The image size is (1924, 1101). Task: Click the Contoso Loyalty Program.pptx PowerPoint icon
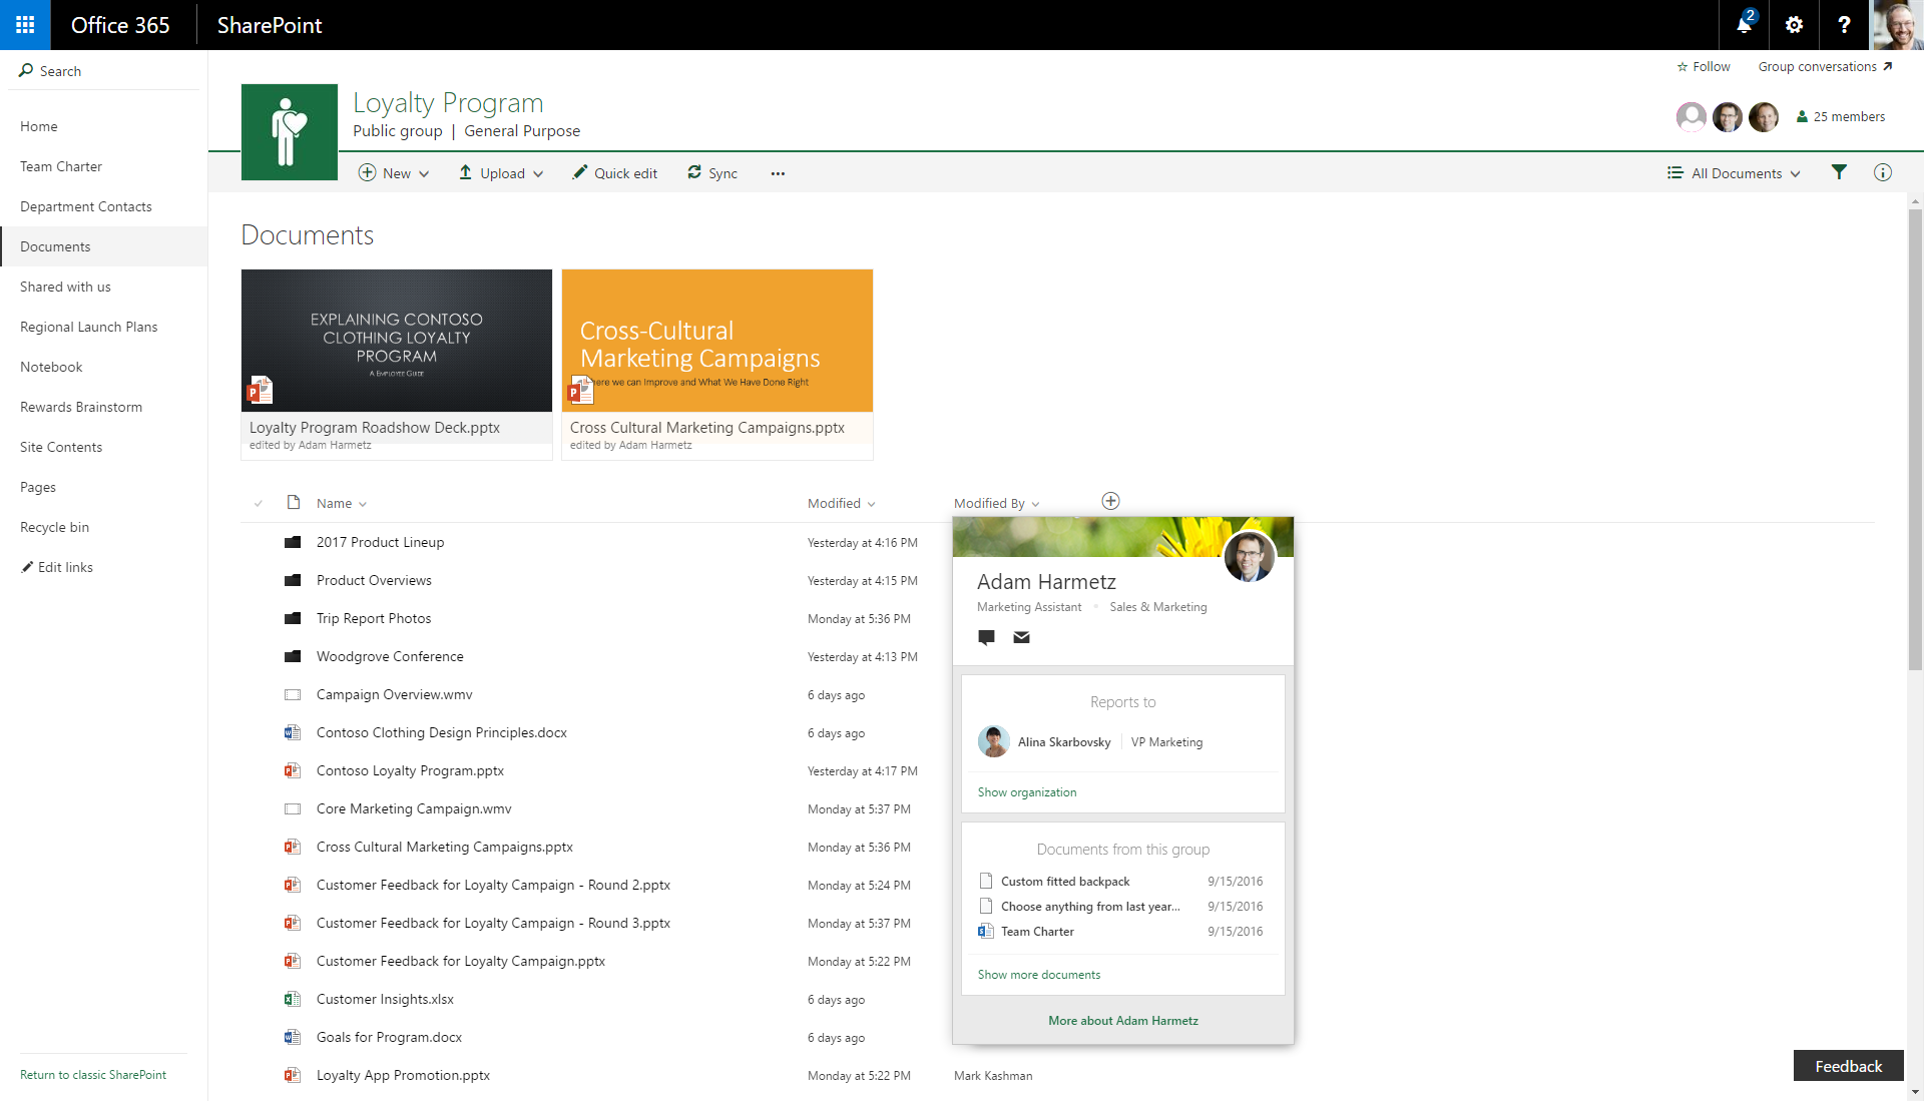pyautogui.click(x=292, y=770)
